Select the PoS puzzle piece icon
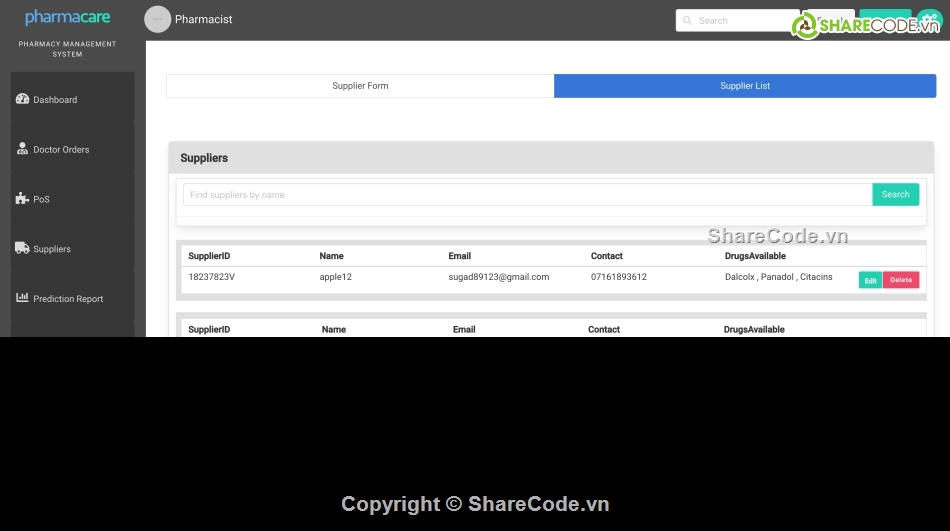The width and height of the screenshot is (950, 531). (22, 199)
